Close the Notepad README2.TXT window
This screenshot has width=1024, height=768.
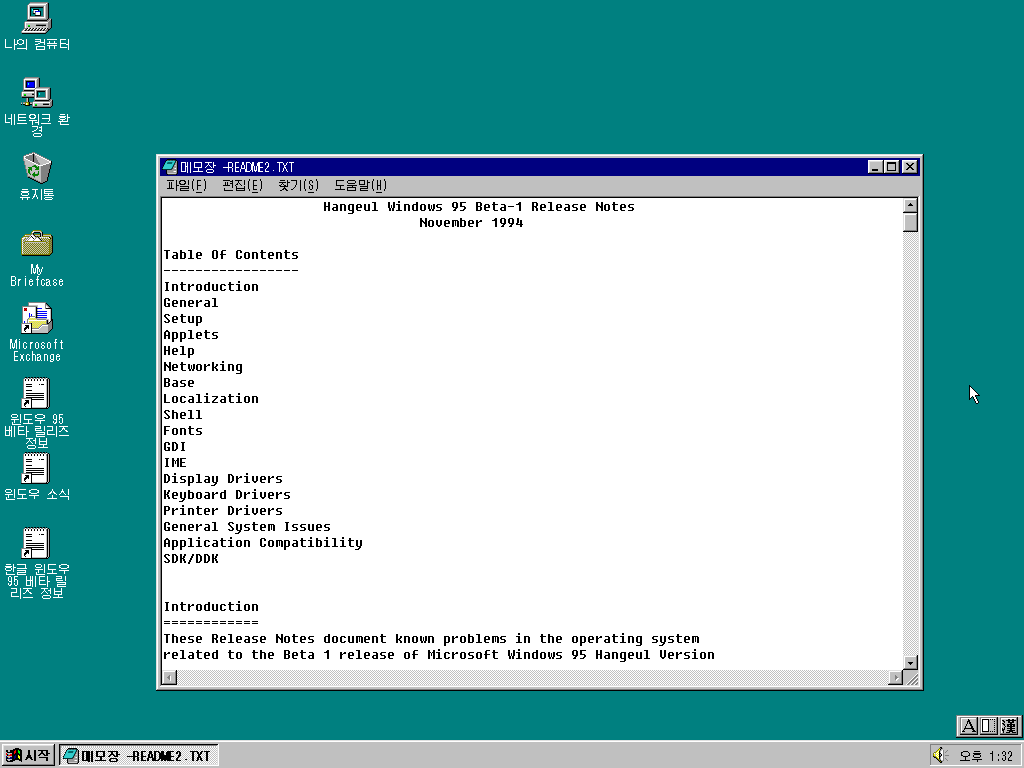(x=909, y=167)
